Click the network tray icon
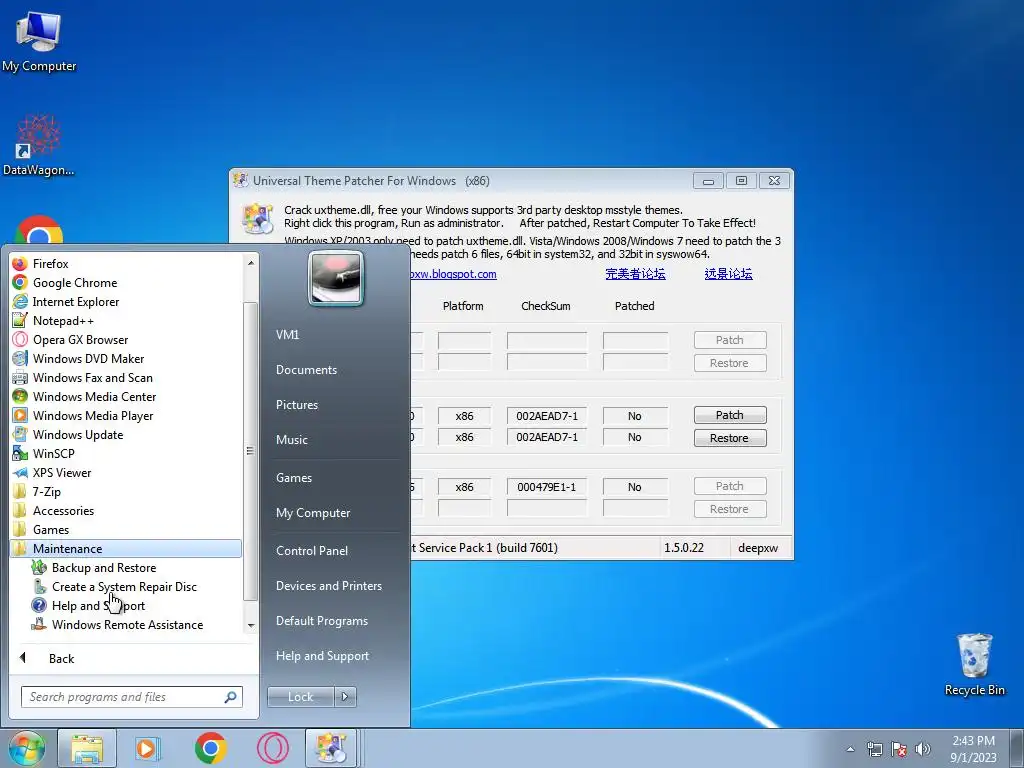This screenshot has width=1024, height=768. click(874, 749)
